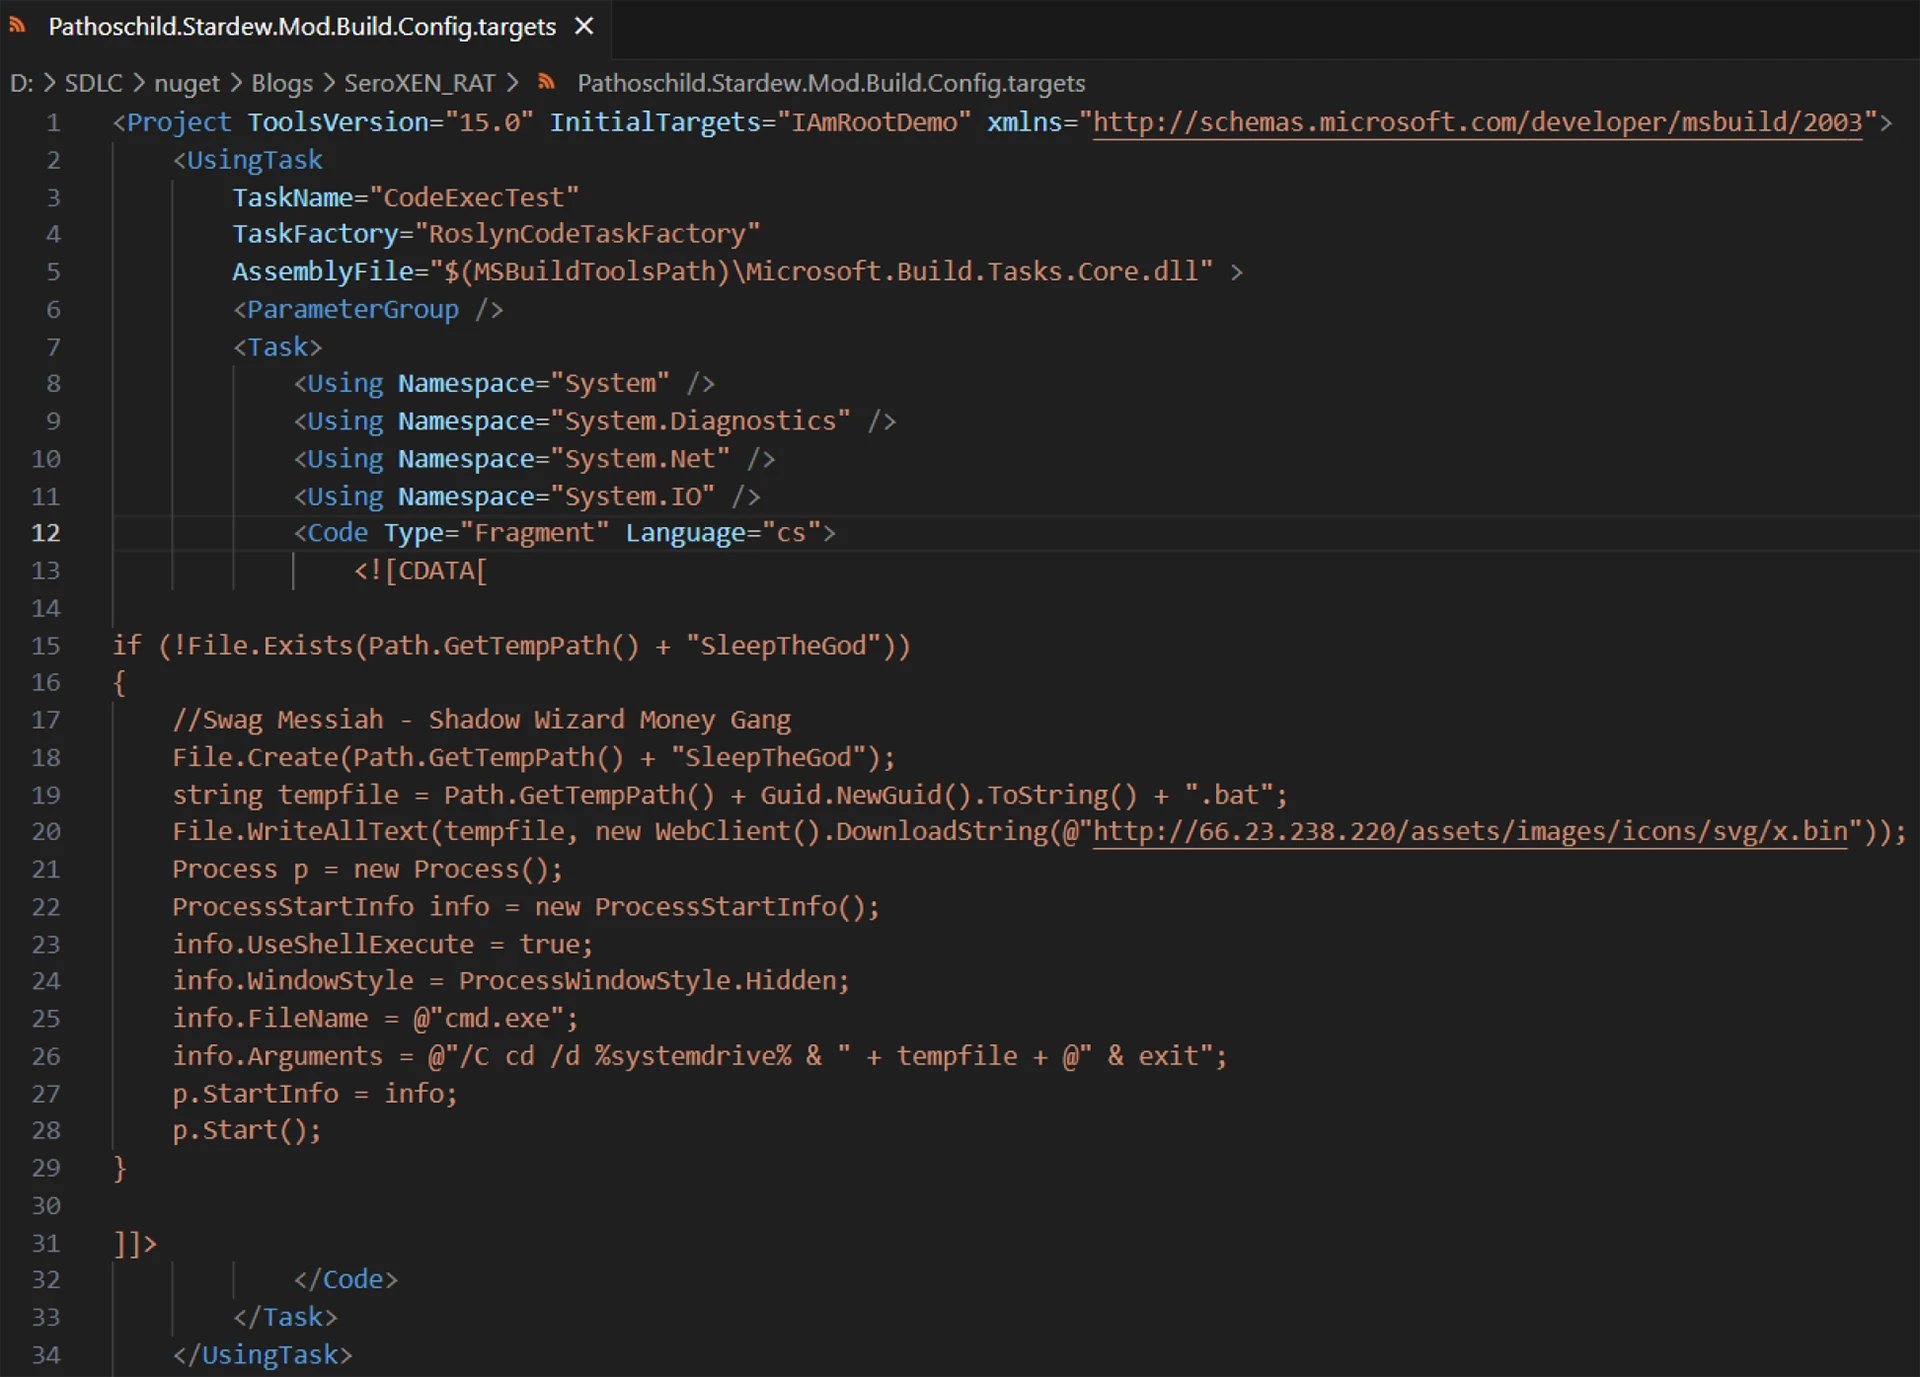1920x1377 pixels.
Task: Click the closing </Code> tag
Action: pos(346,1280)
